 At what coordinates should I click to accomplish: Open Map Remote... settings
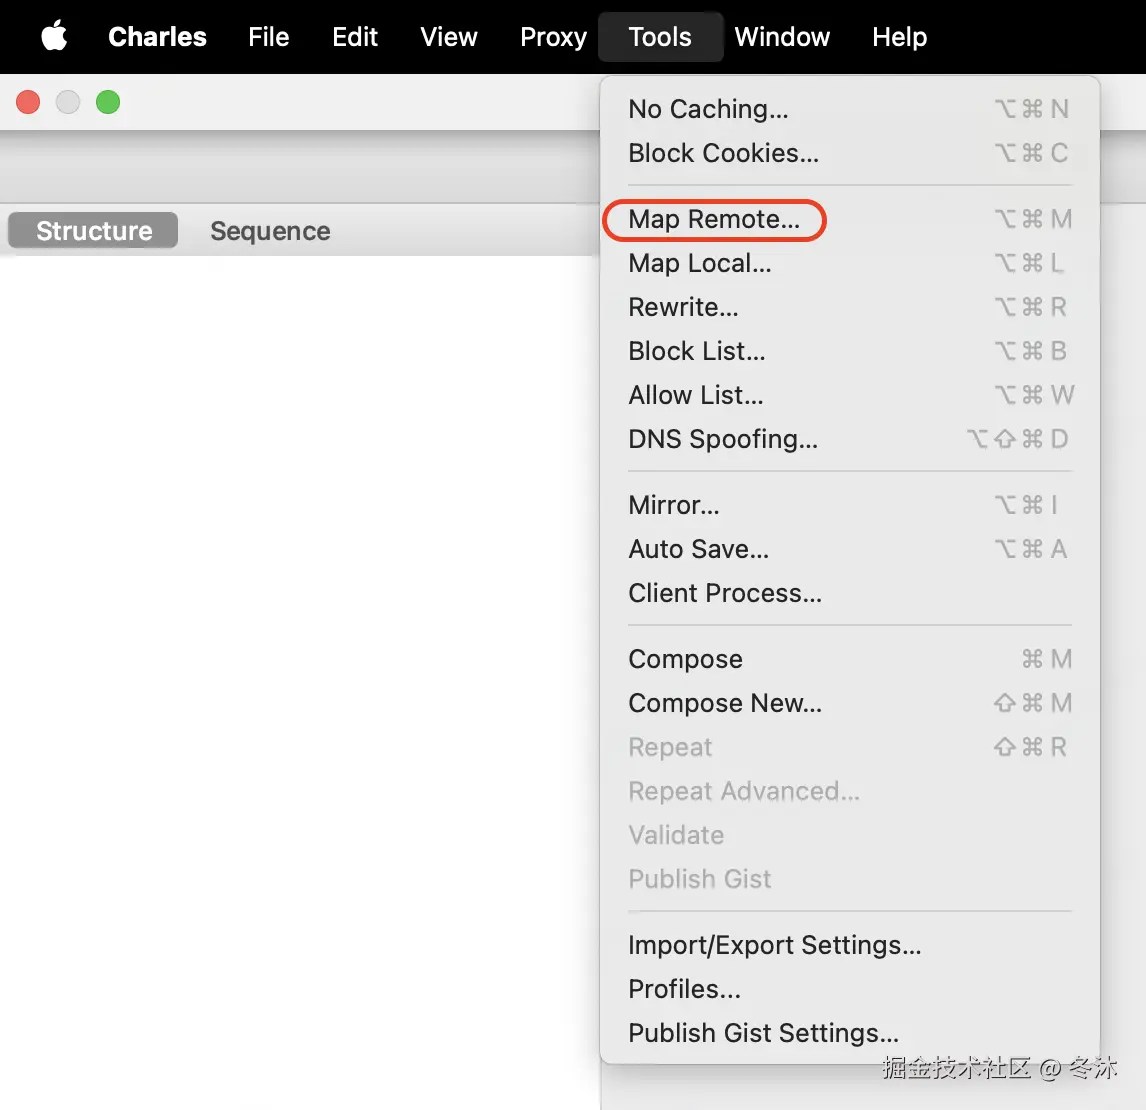pyautogui.click(x=849, y=219)
